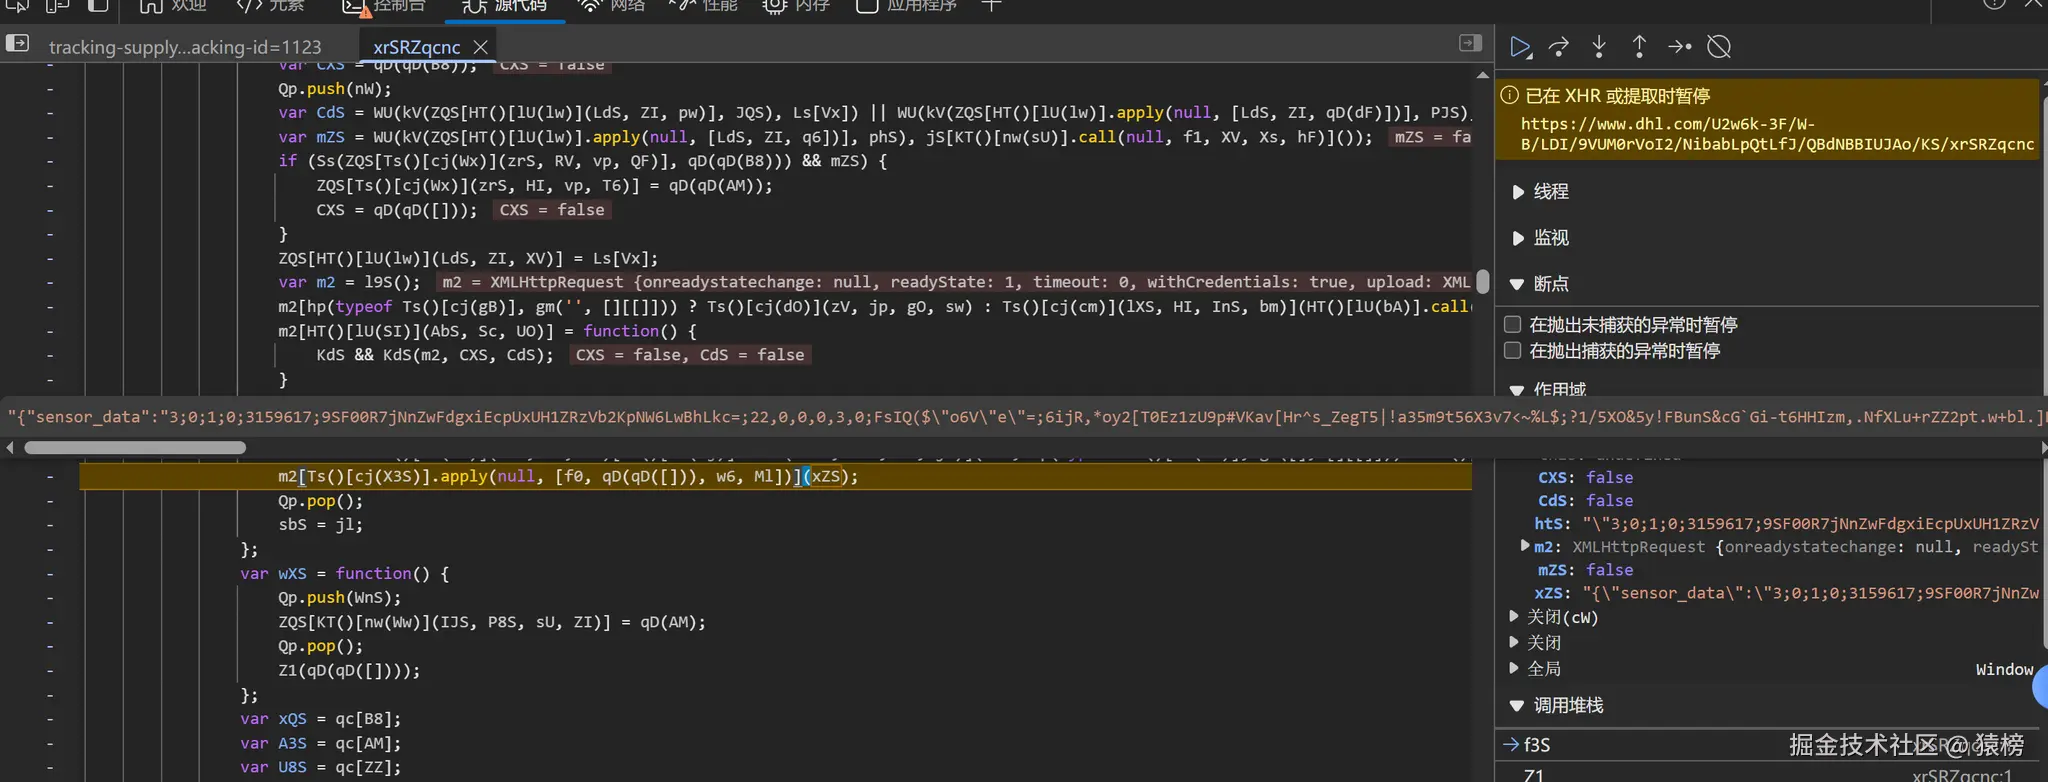Deactivate all breakpoints

click(x=1719, y=47)
